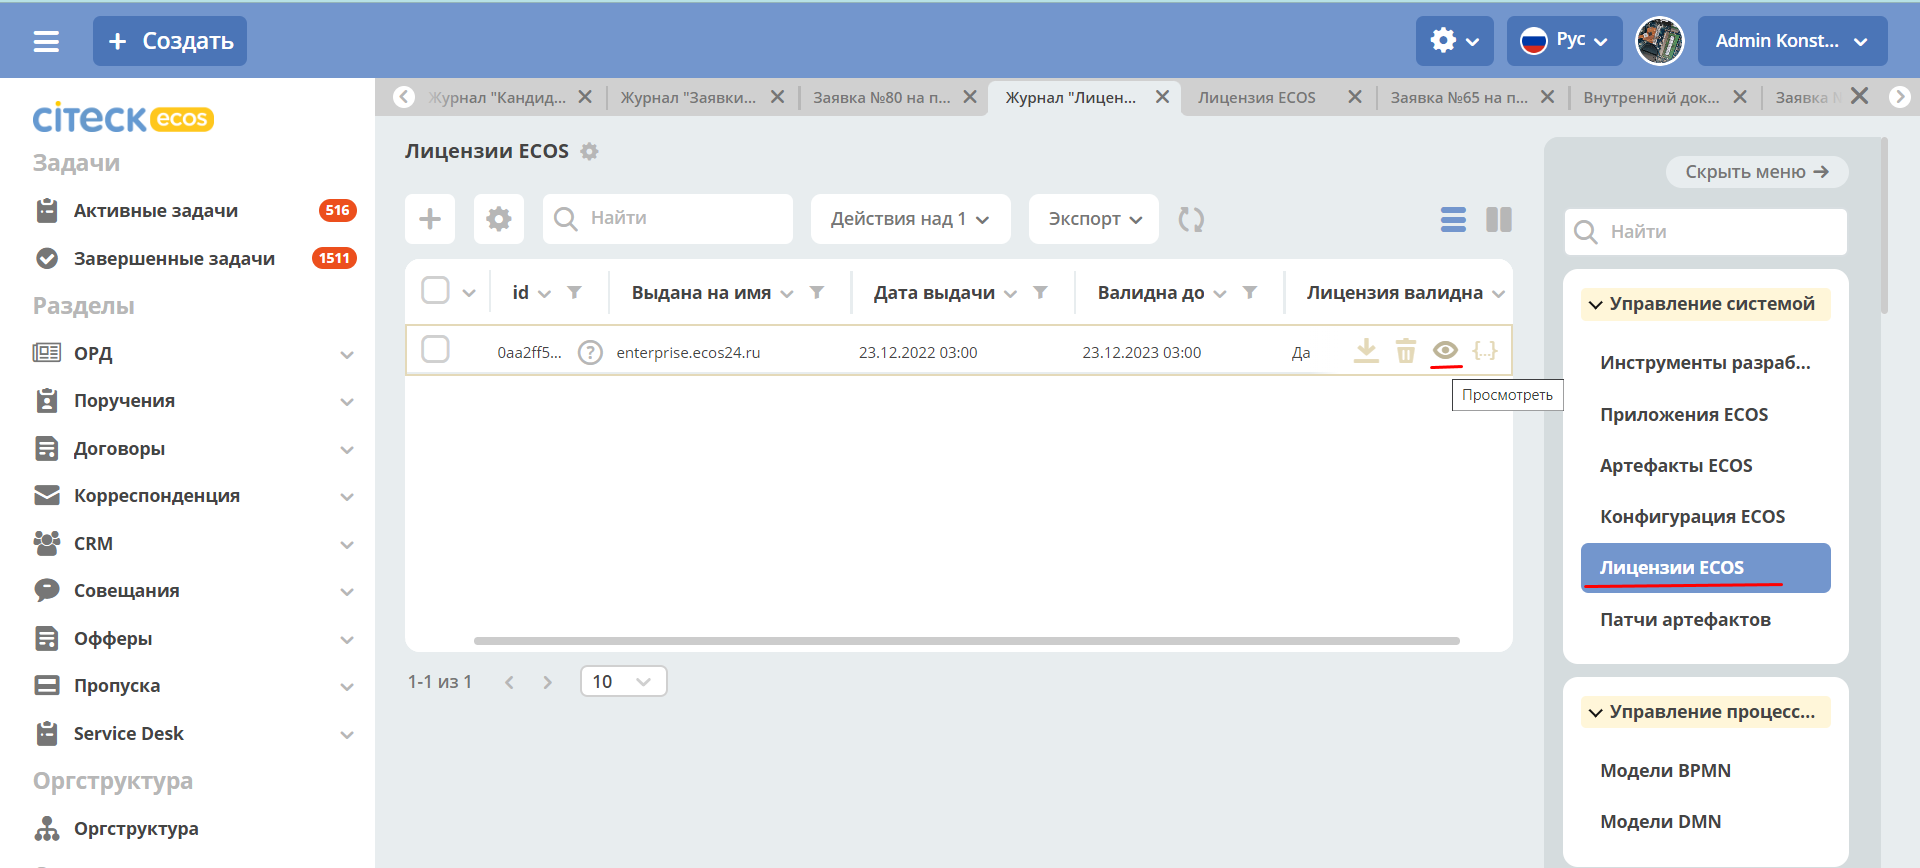Viewport: 1920px width, 868px height.
Task: Open Admin Konst... user menu
Action: click(1792, 41)
